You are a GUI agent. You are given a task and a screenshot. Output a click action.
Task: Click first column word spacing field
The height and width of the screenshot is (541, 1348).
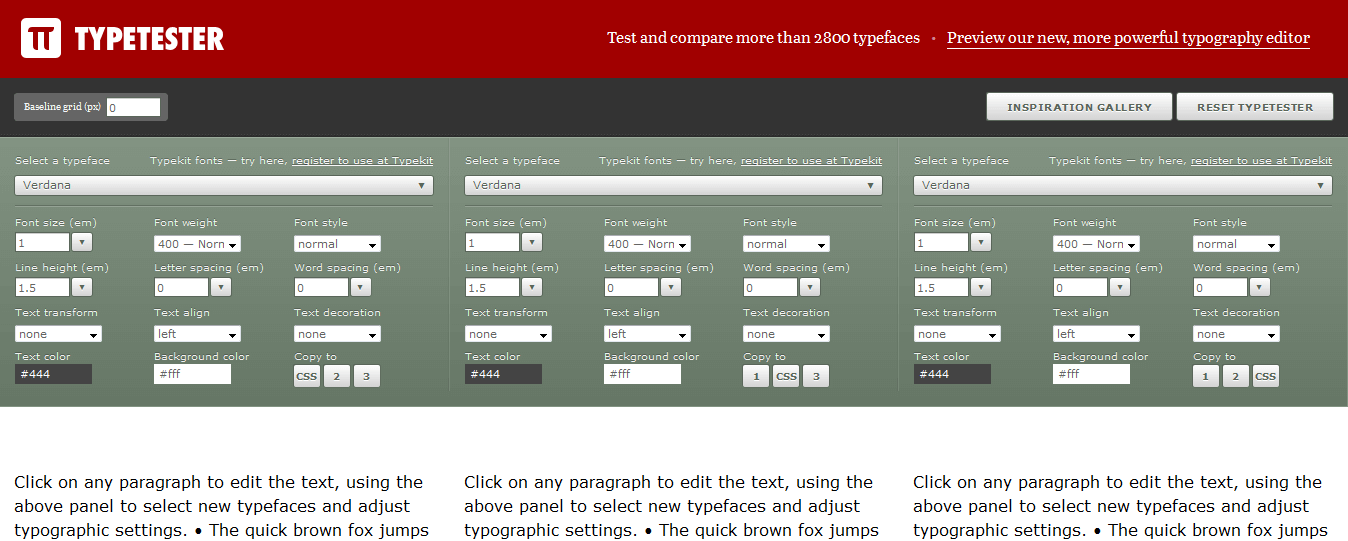pos(321,287)
